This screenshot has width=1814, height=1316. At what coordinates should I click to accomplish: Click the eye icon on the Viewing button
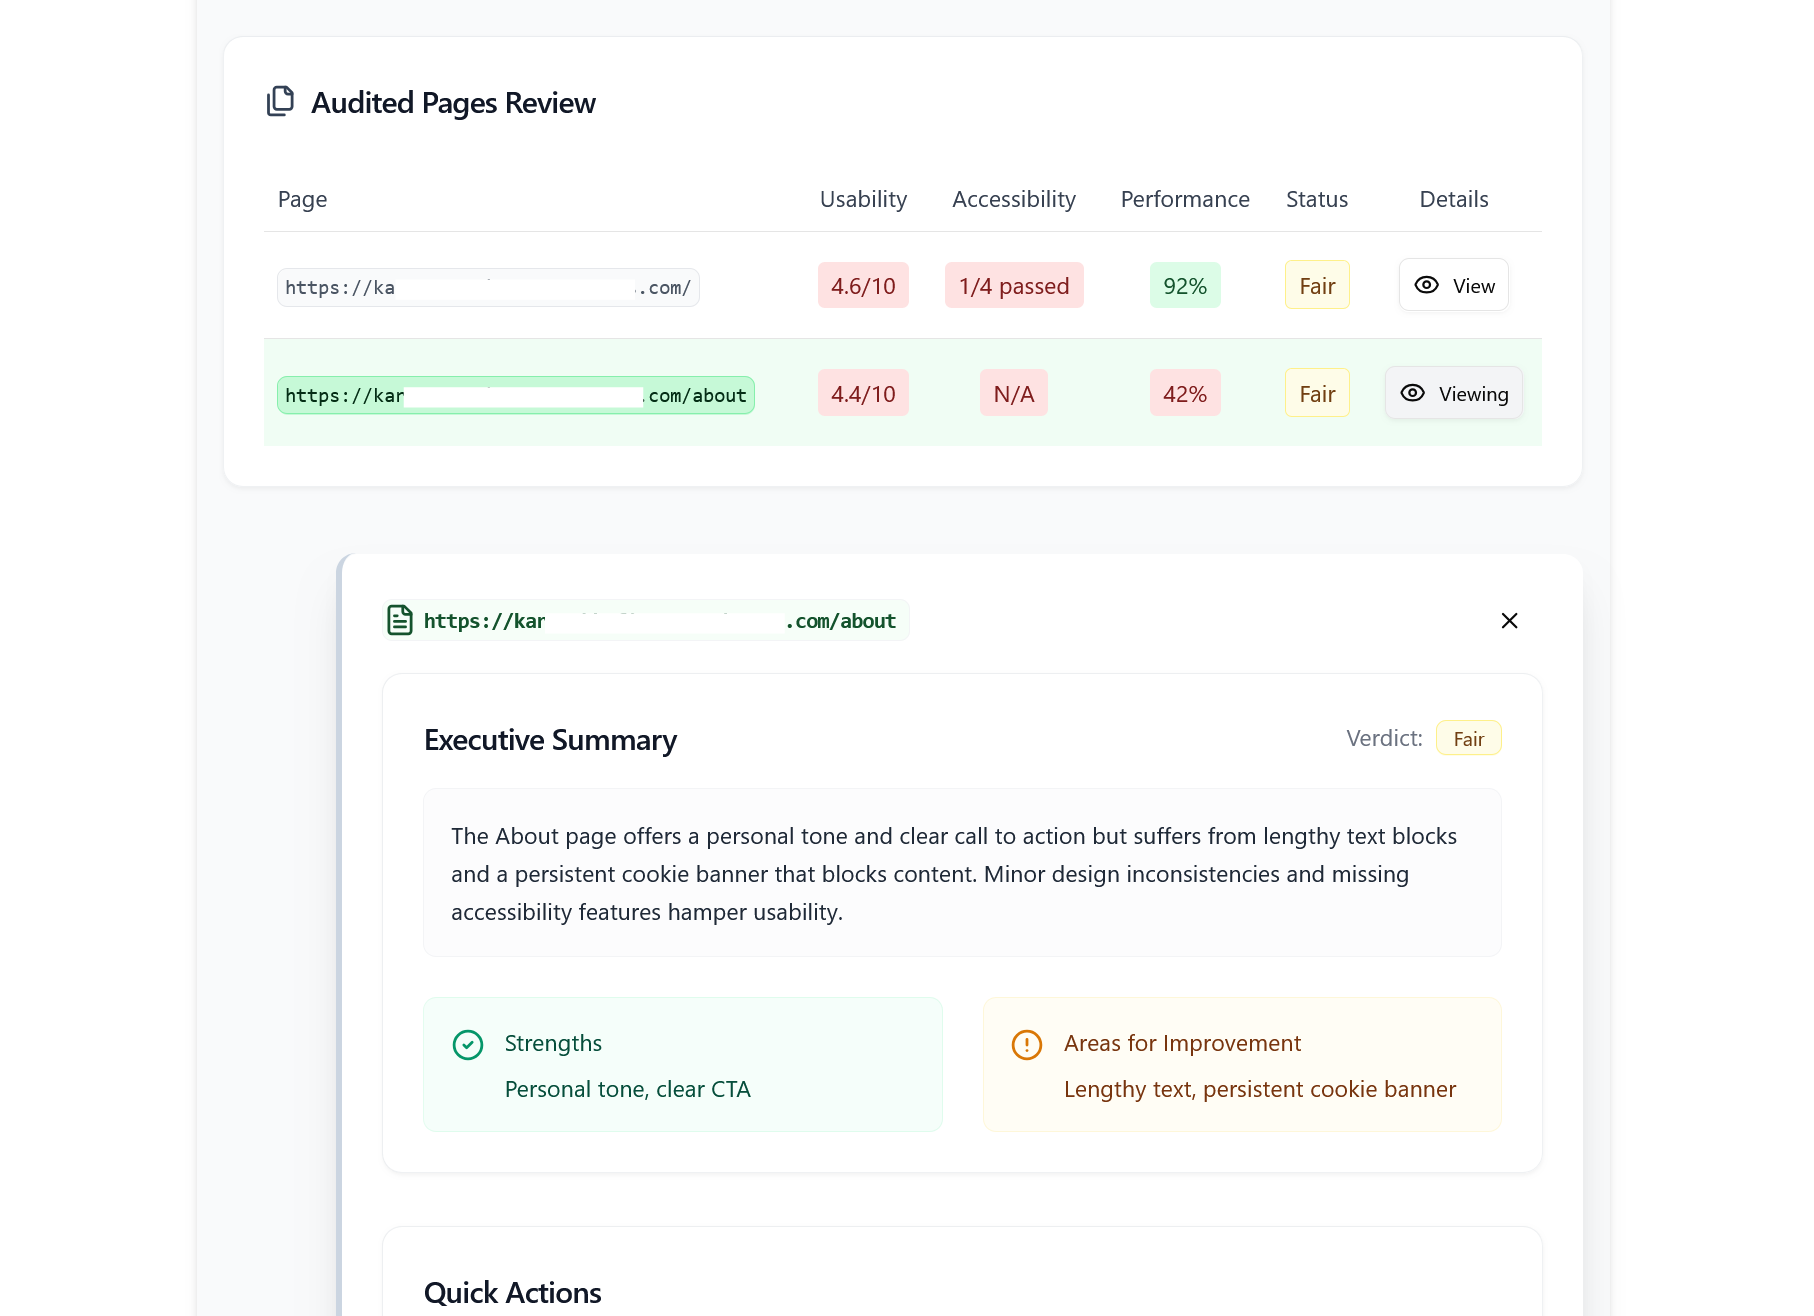1413,393
